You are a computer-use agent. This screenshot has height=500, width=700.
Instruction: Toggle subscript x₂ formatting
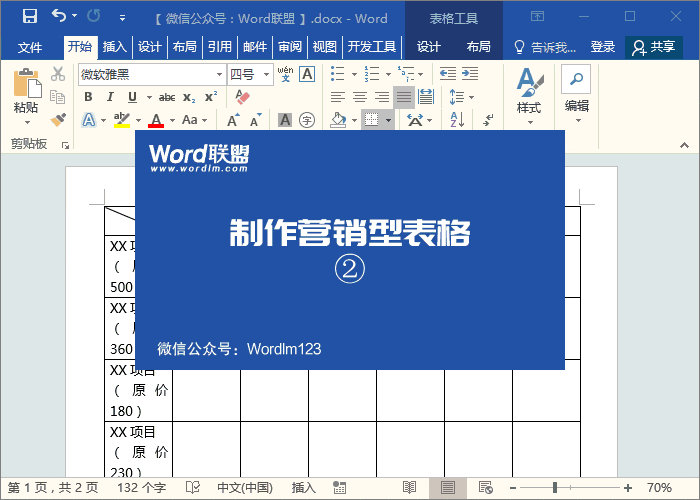point(189,97)
